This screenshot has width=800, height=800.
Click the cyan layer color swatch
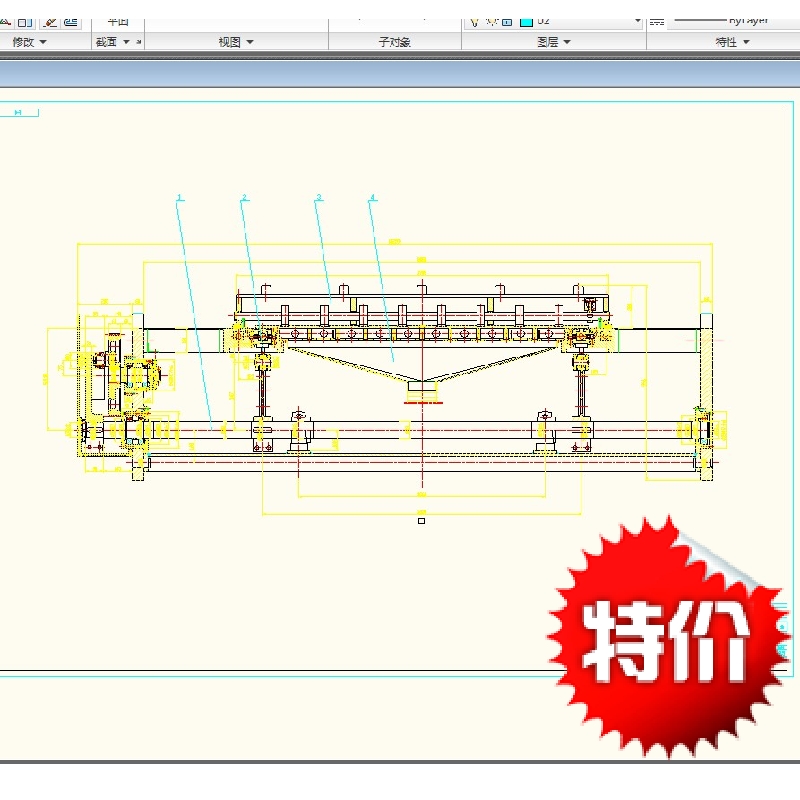(x=526, y=22)
